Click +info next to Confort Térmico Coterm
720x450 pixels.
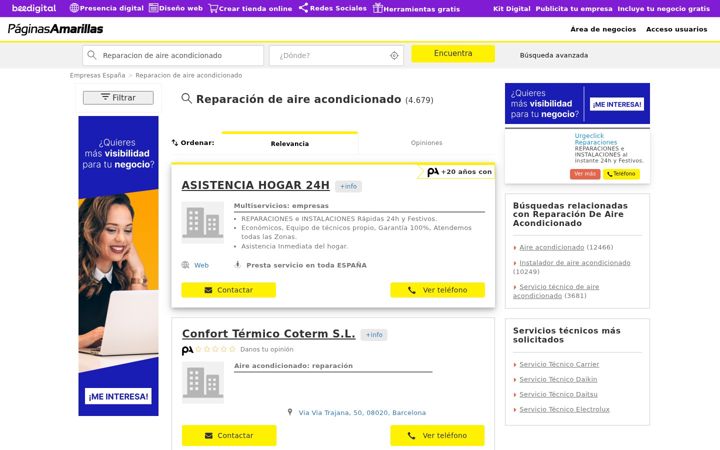(374, 335)
